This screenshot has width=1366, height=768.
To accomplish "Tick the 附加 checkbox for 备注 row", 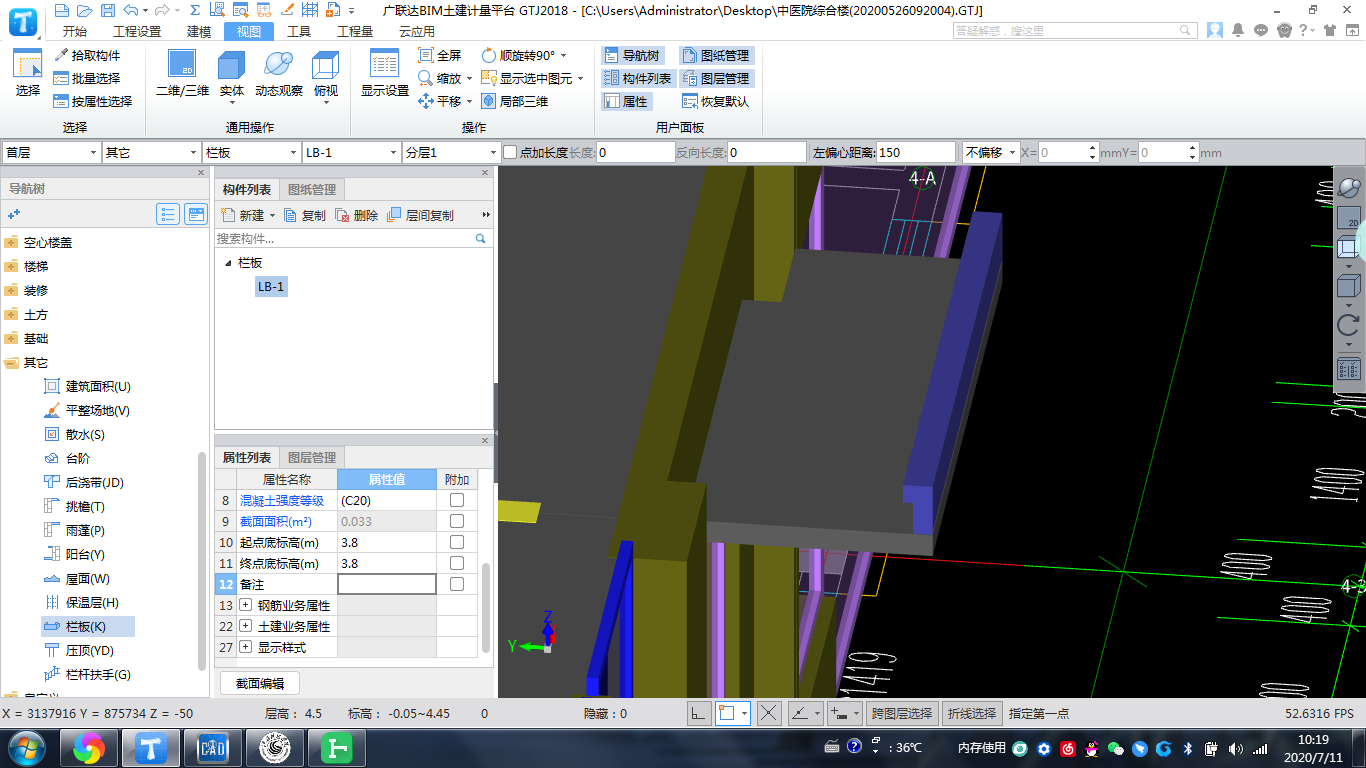I will [x=457, y=584].
